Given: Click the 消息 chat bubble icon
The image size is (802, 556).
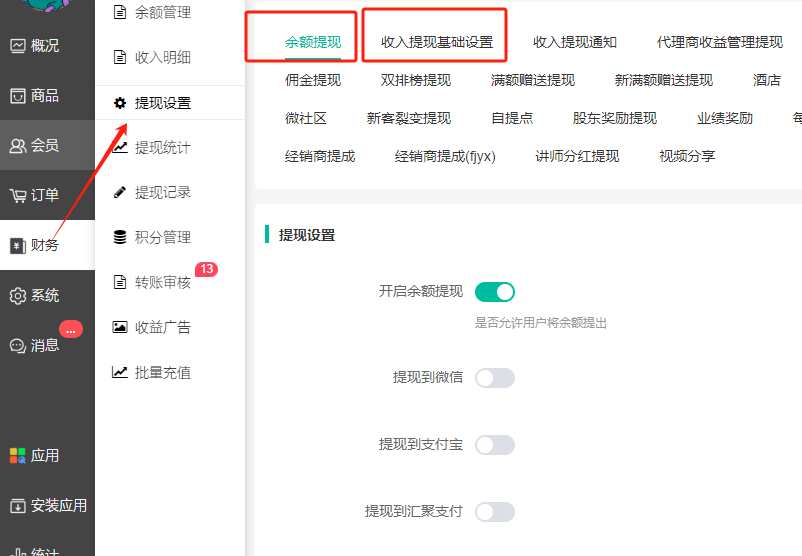Looking at the screenshot, I should coord(18,346).
